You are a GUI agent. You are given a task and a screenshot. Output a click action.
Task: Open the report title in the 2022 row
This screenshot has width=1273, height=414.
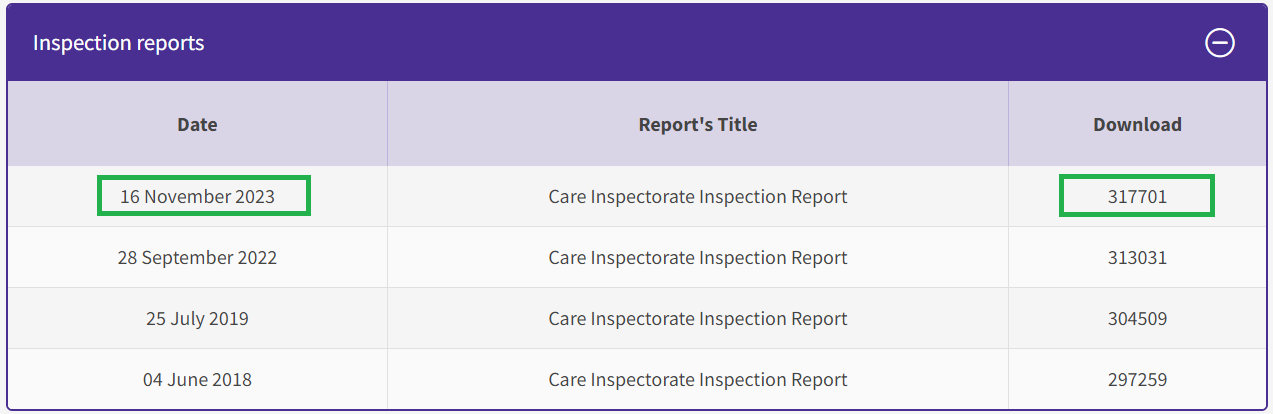(x=698, y=257)
